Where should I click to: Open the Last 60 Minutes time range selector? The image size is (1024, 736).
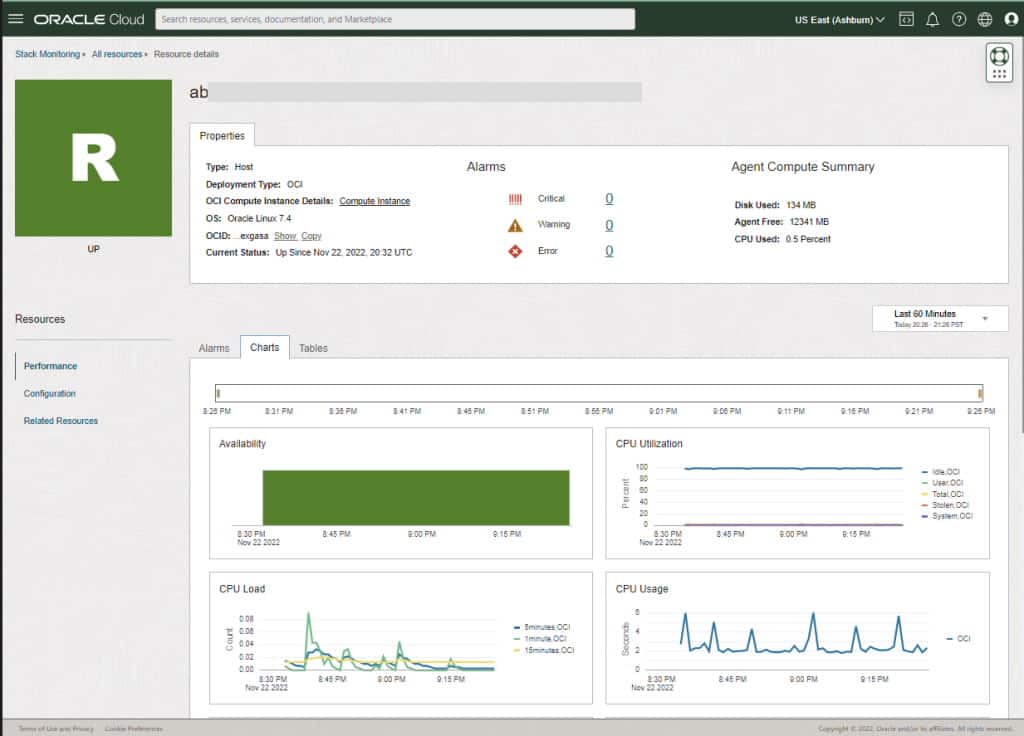[x=939, y=317]
